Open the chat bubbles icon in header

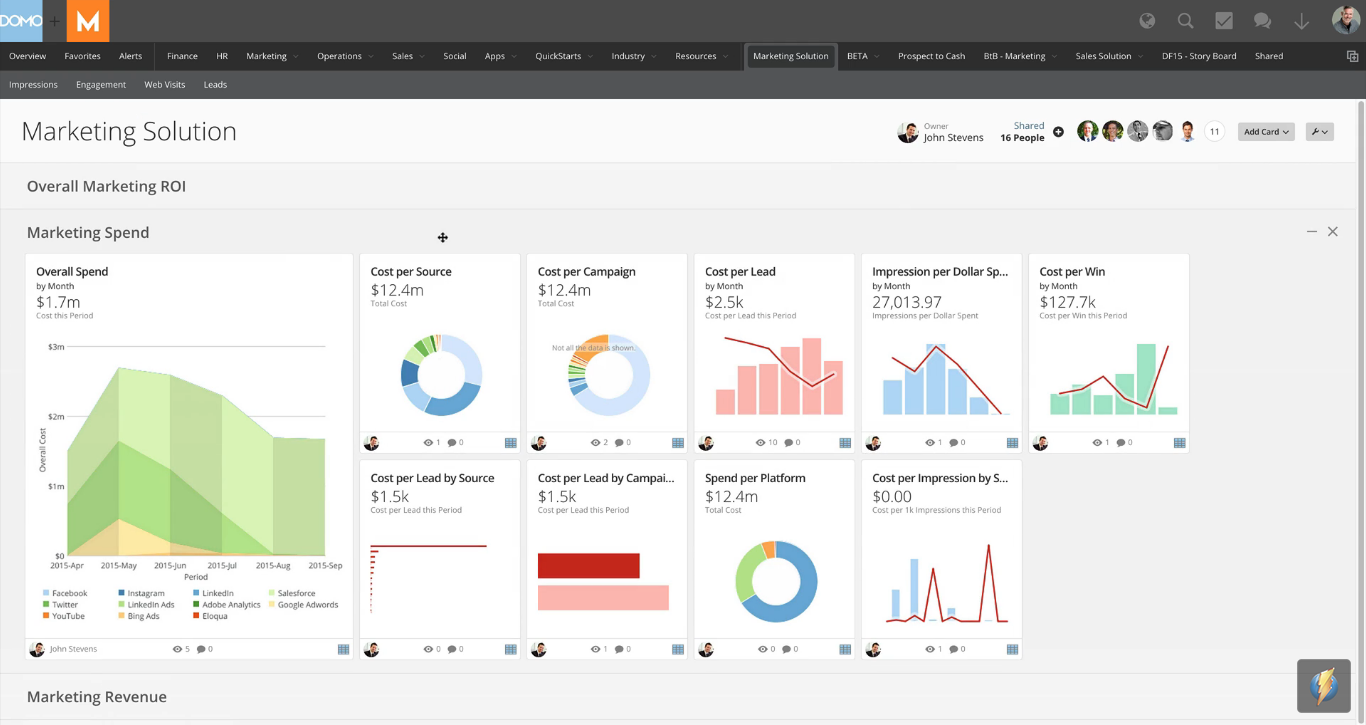tap(1262, 21)
